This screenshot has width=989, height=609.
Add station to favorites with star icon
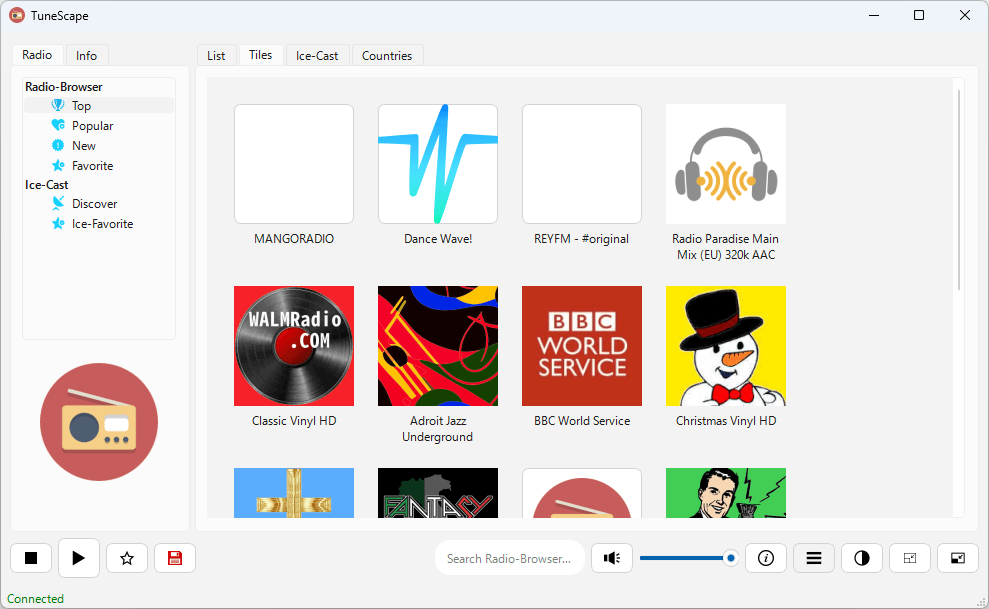127,558
